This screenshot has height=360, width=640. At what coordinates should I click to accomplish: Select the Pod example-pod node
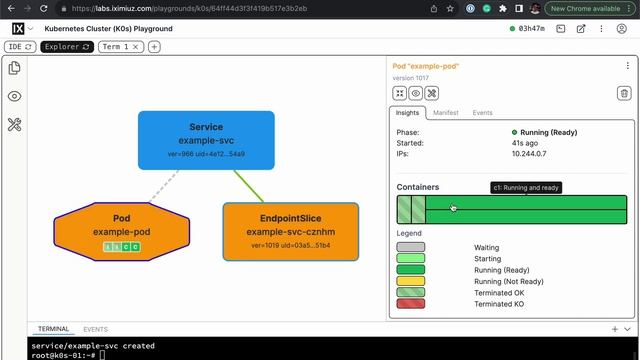[122, 231]
